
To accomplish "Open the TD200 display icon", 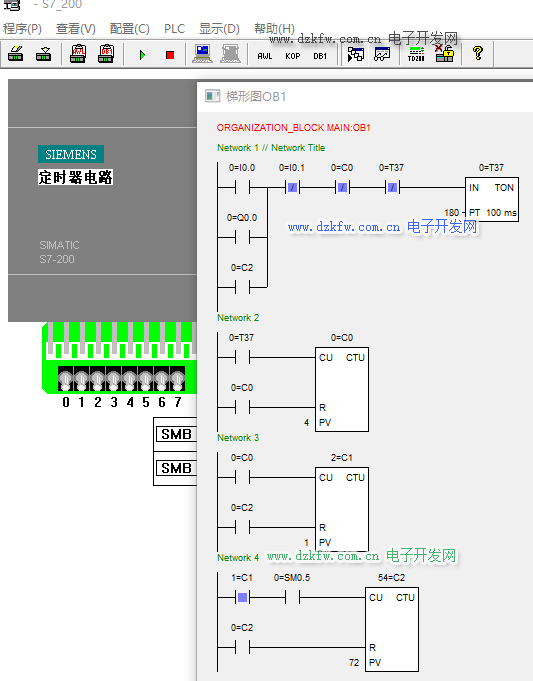I will tap(416, 54).
